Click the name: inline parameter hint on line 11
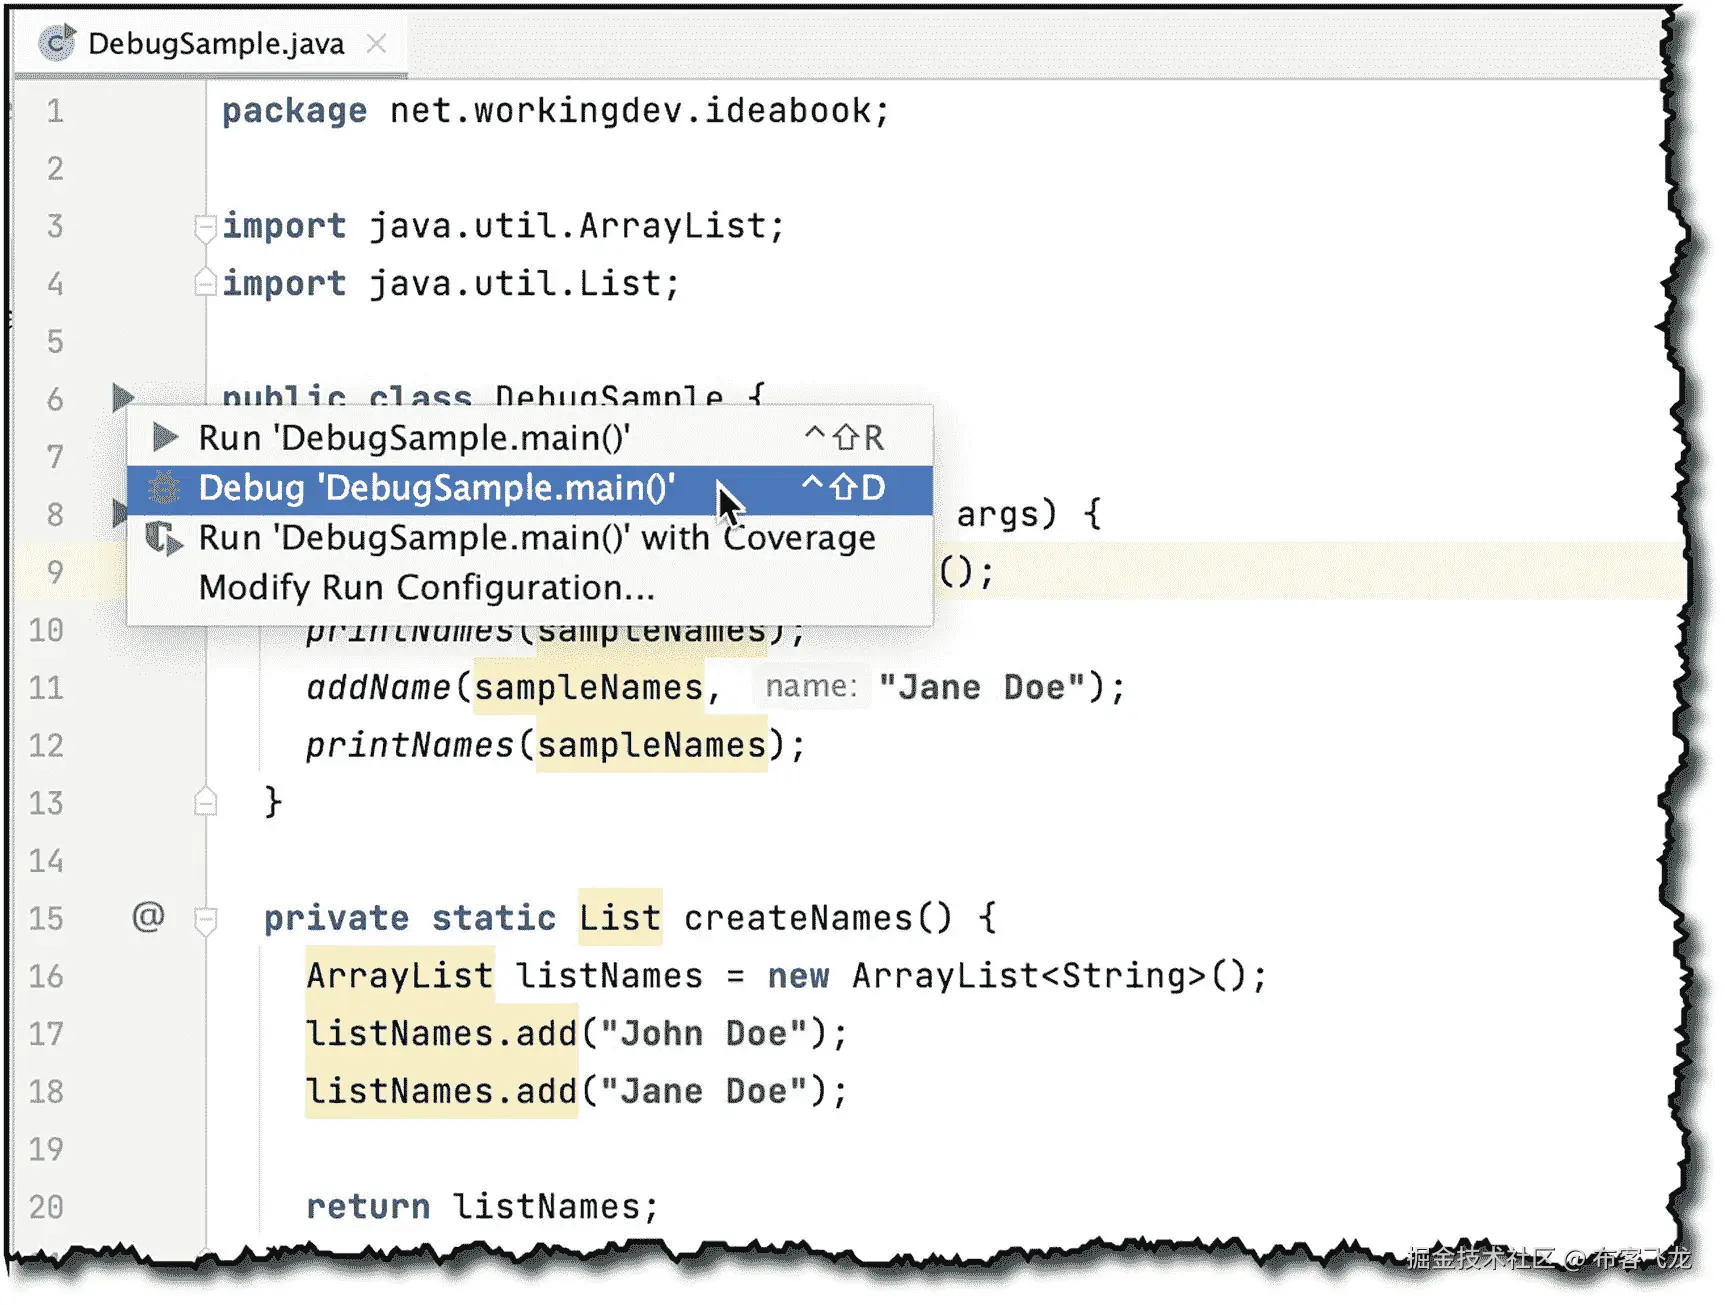The height and width of the screenshot is (1305, 1725). point(810,686)
